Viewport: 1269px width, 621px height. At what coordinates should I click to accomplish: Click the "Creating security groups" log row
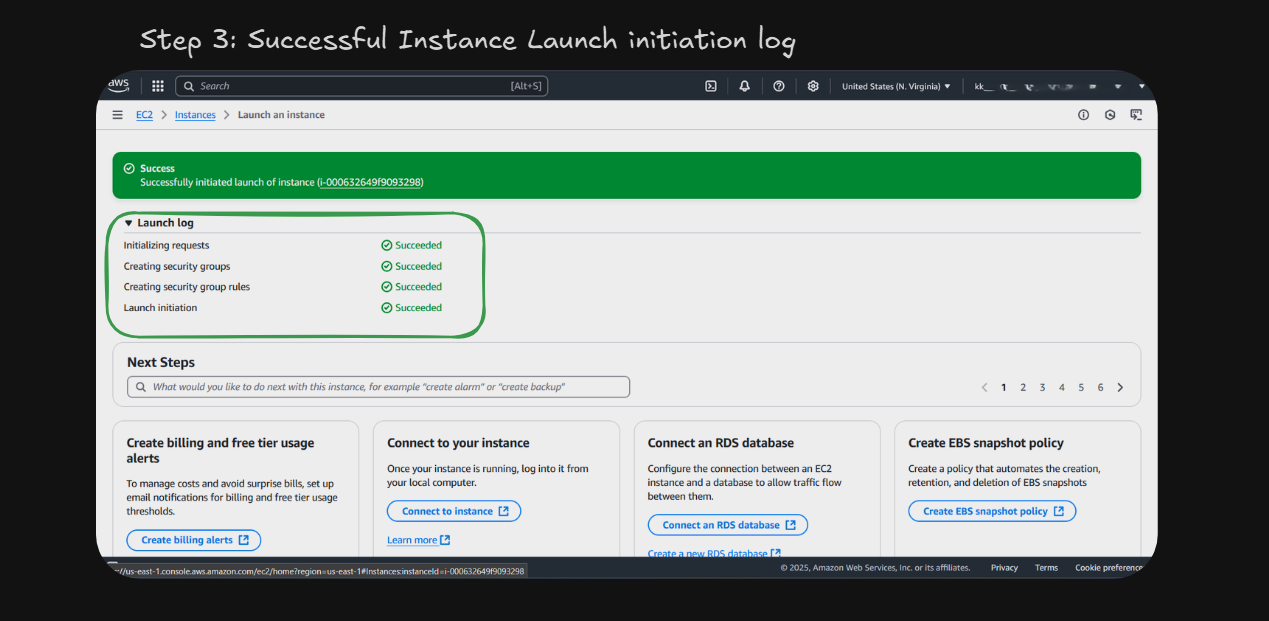tap(177, 267)
